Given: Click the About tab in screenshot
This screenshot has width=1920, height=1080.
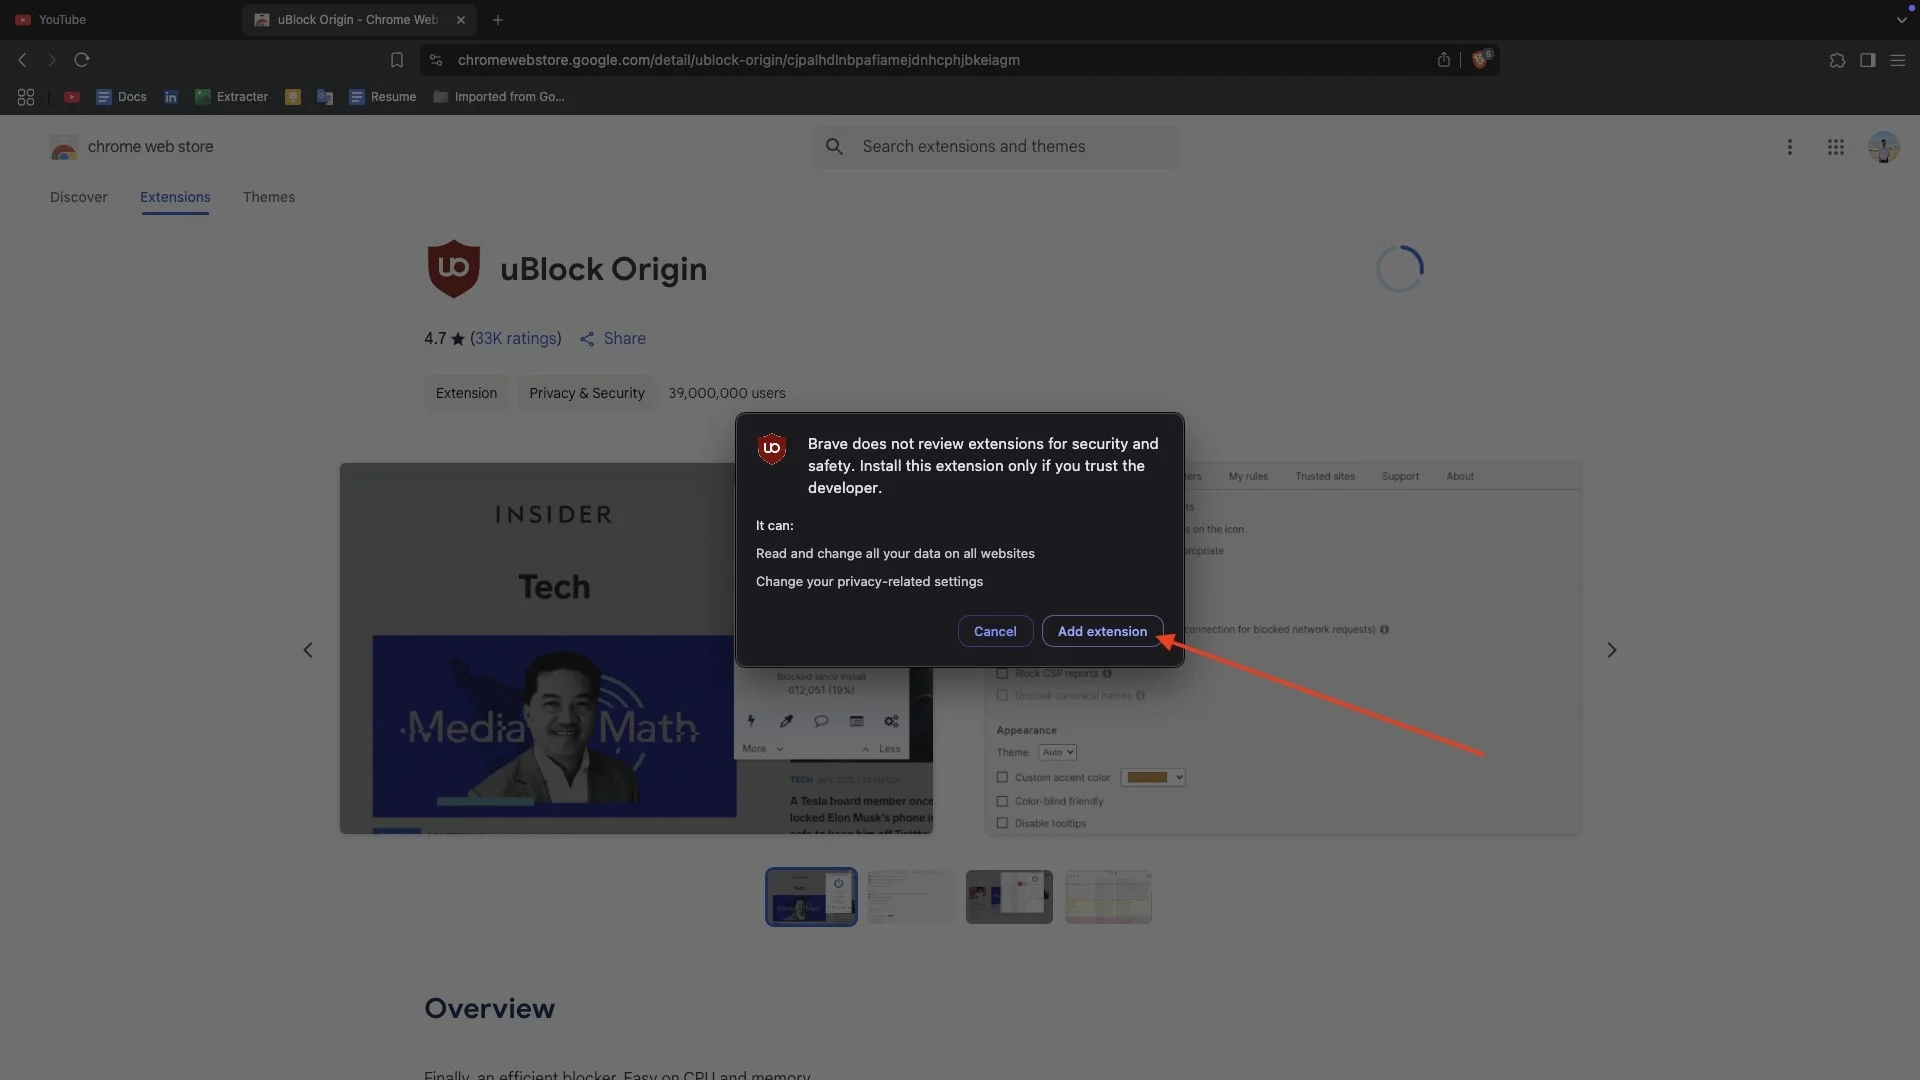Looking at the screenshot, I should [1460, 477].
